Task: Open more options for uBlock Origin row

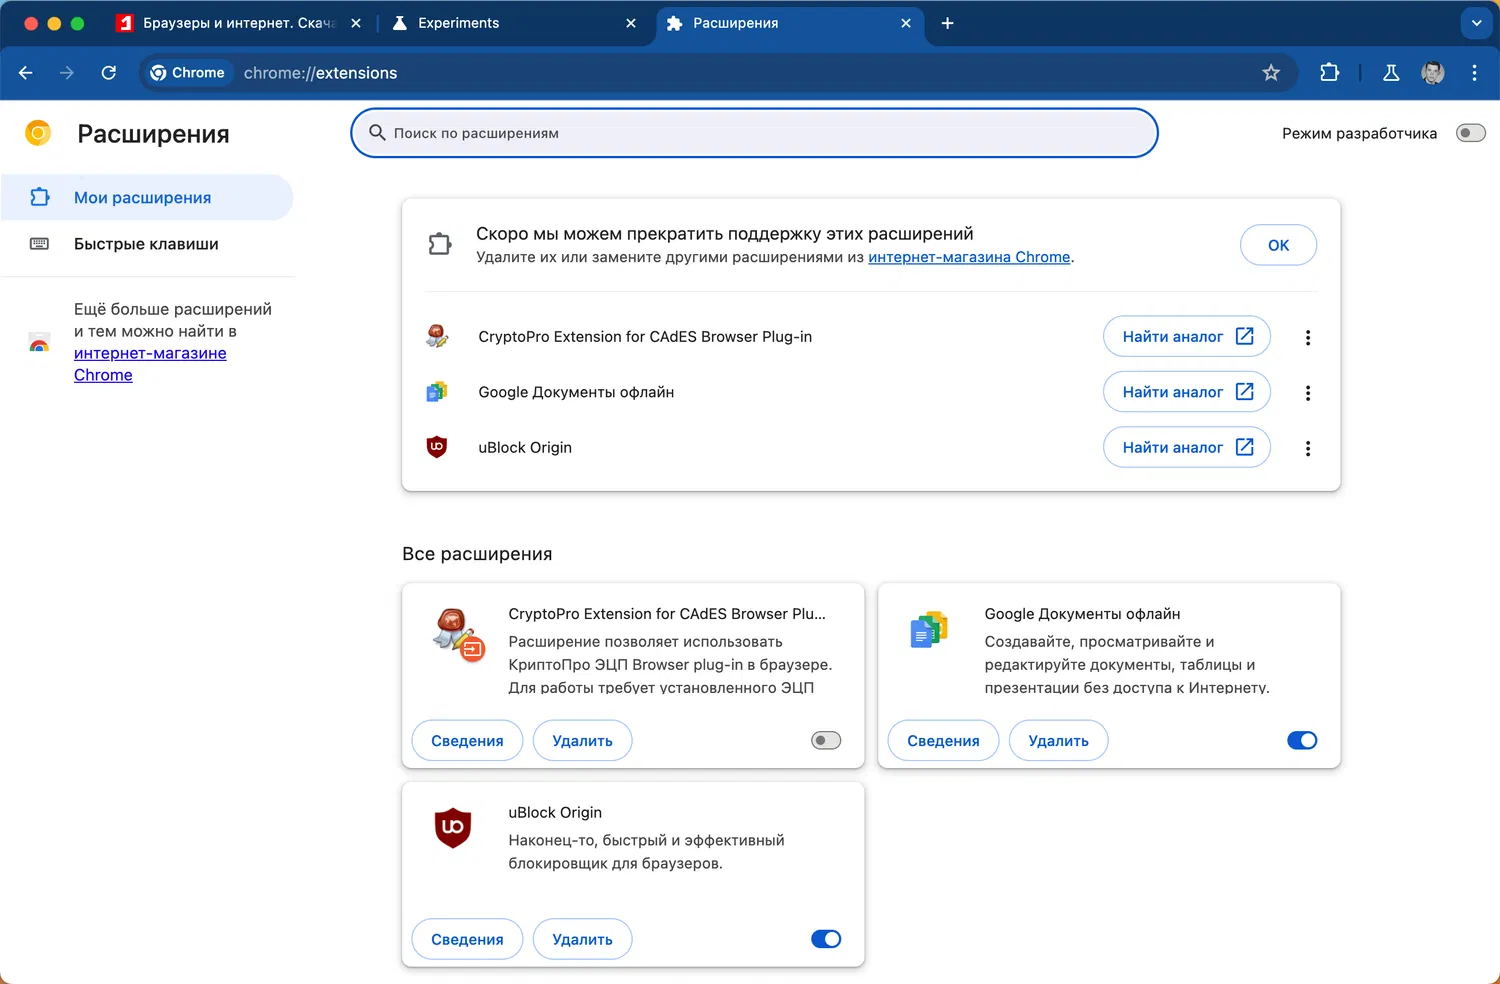Action: click(x=1308, y=449)
